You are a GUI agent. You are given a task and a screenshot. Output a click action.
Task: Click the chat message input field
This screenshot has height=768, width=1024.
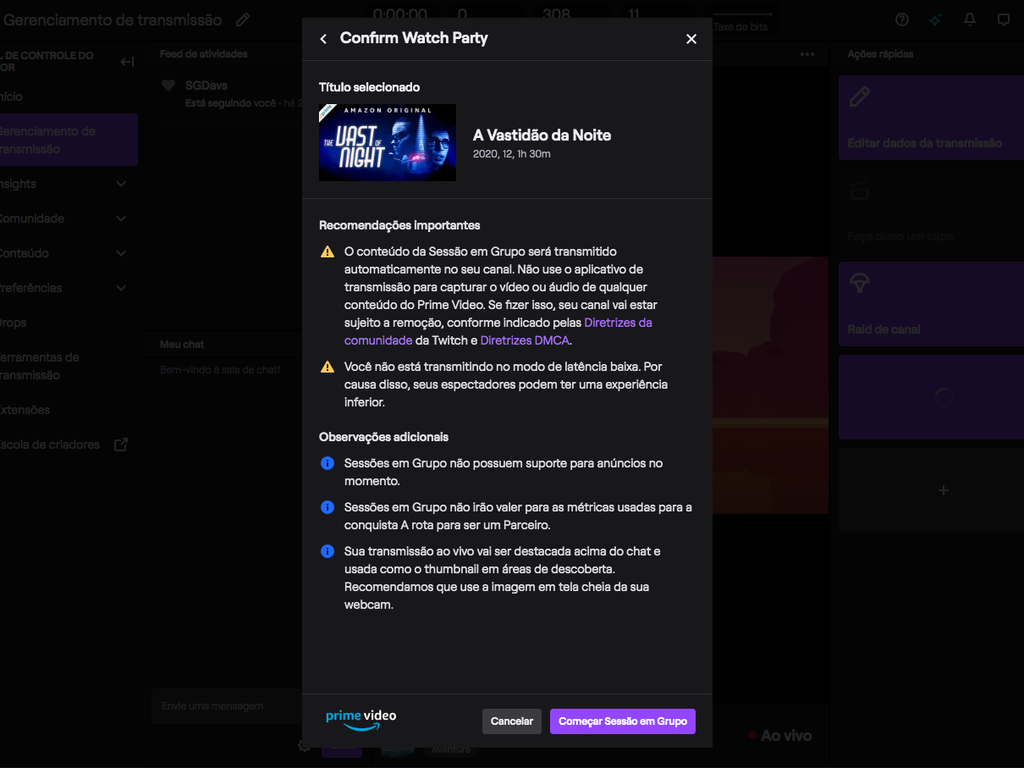[227, 706]
